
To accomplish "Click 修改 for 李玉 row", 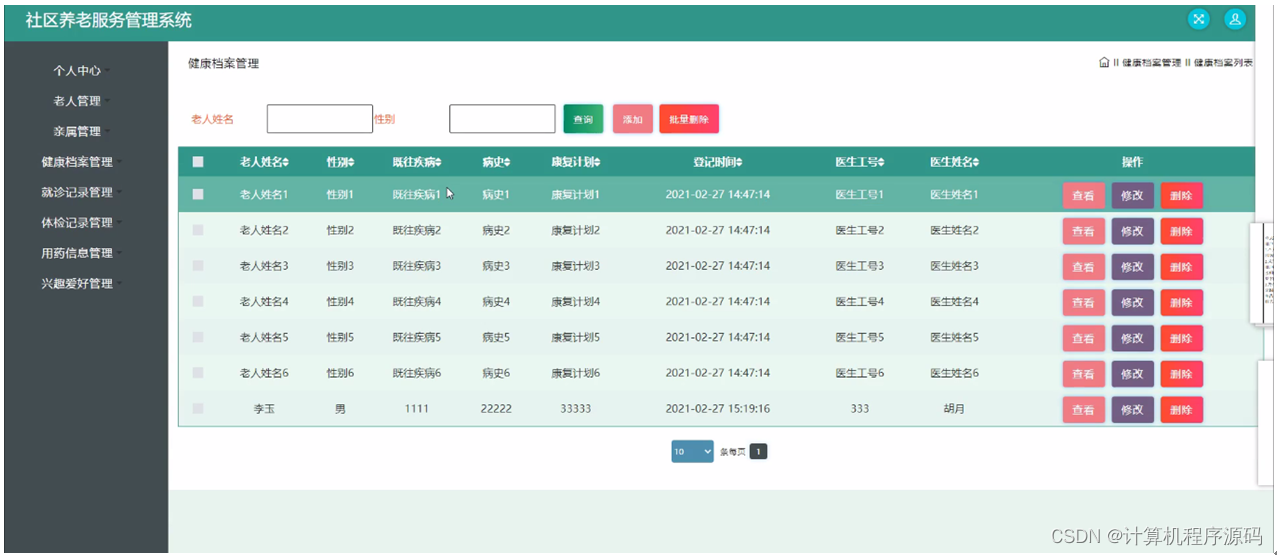I will pos(1132,410).
